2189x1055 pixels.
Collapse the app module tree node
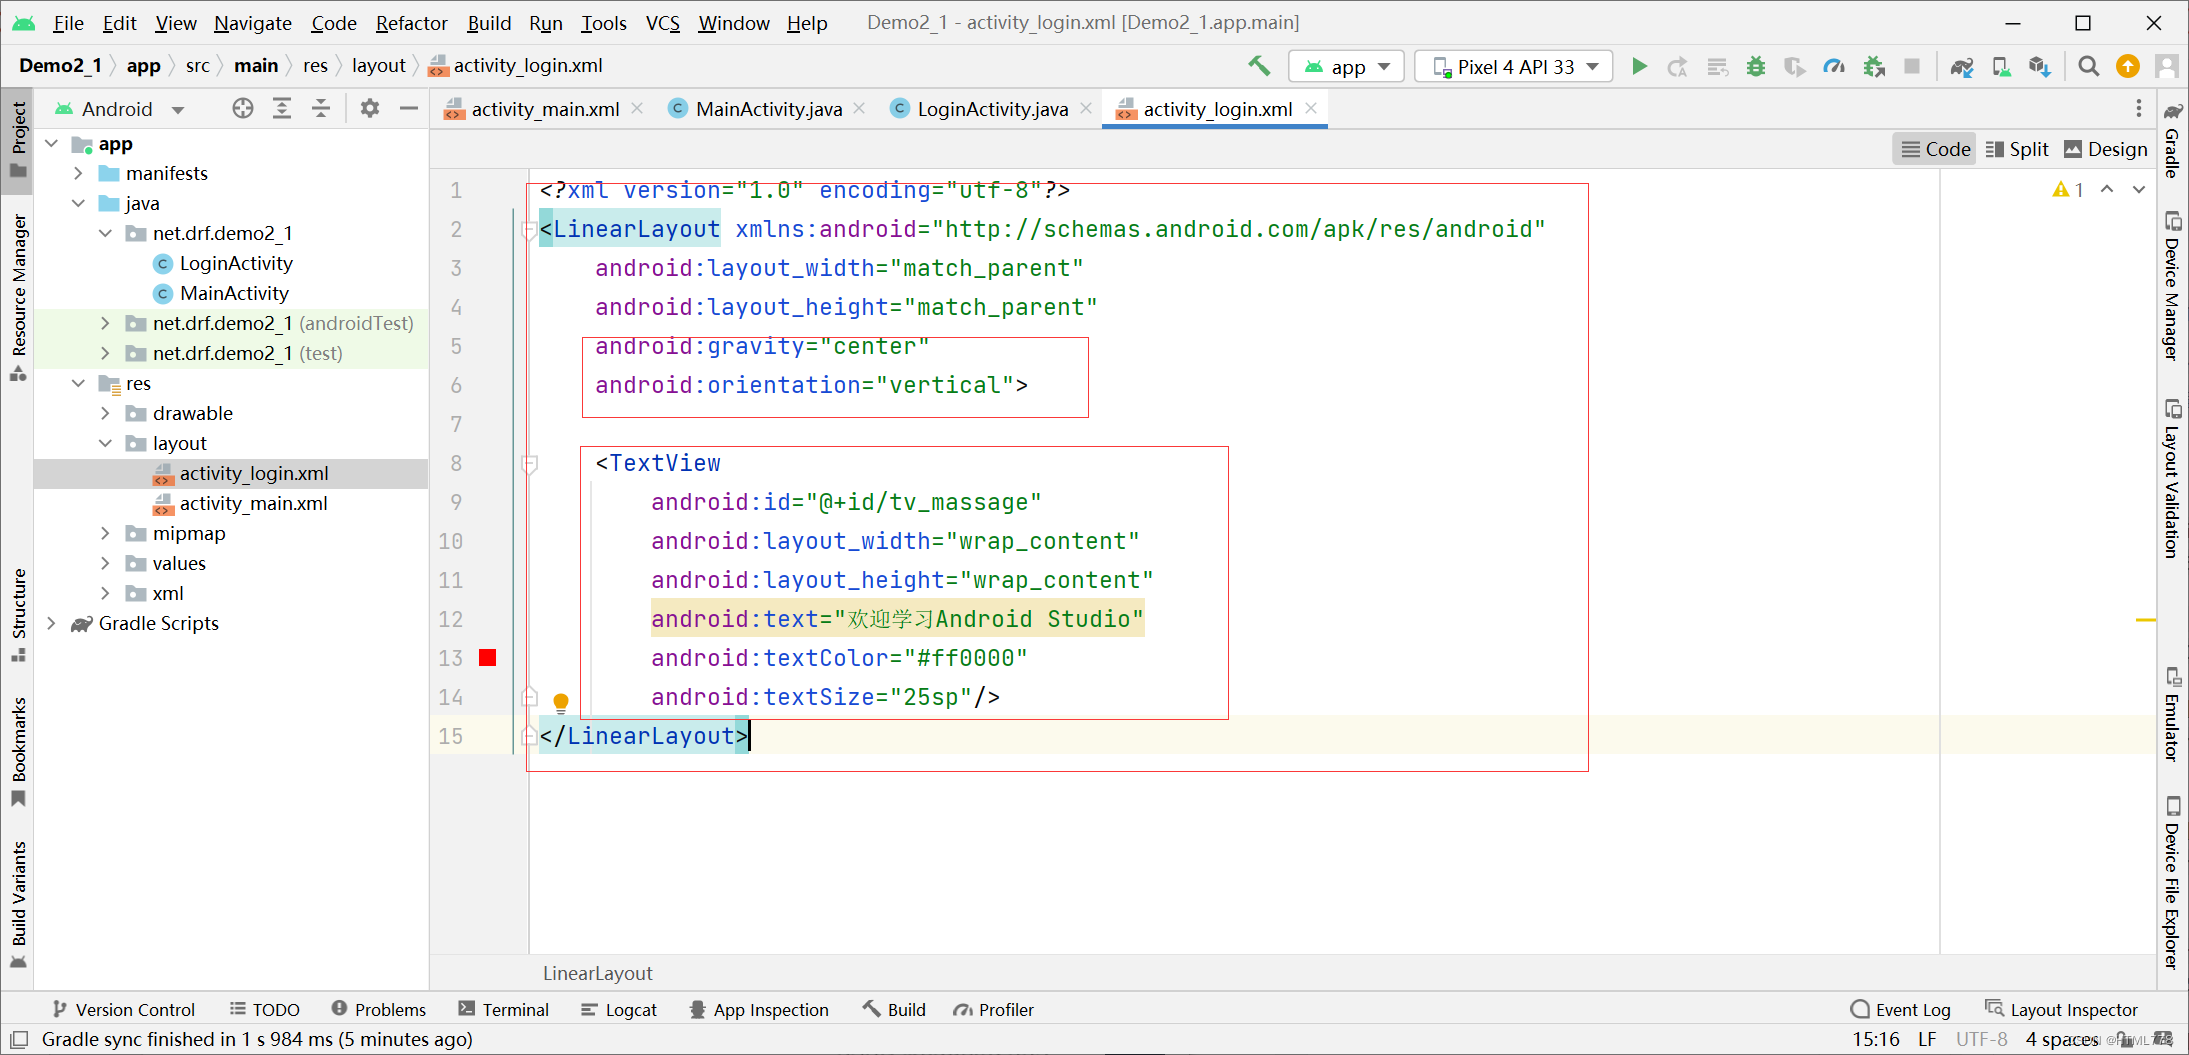click(x=52, y=144)
